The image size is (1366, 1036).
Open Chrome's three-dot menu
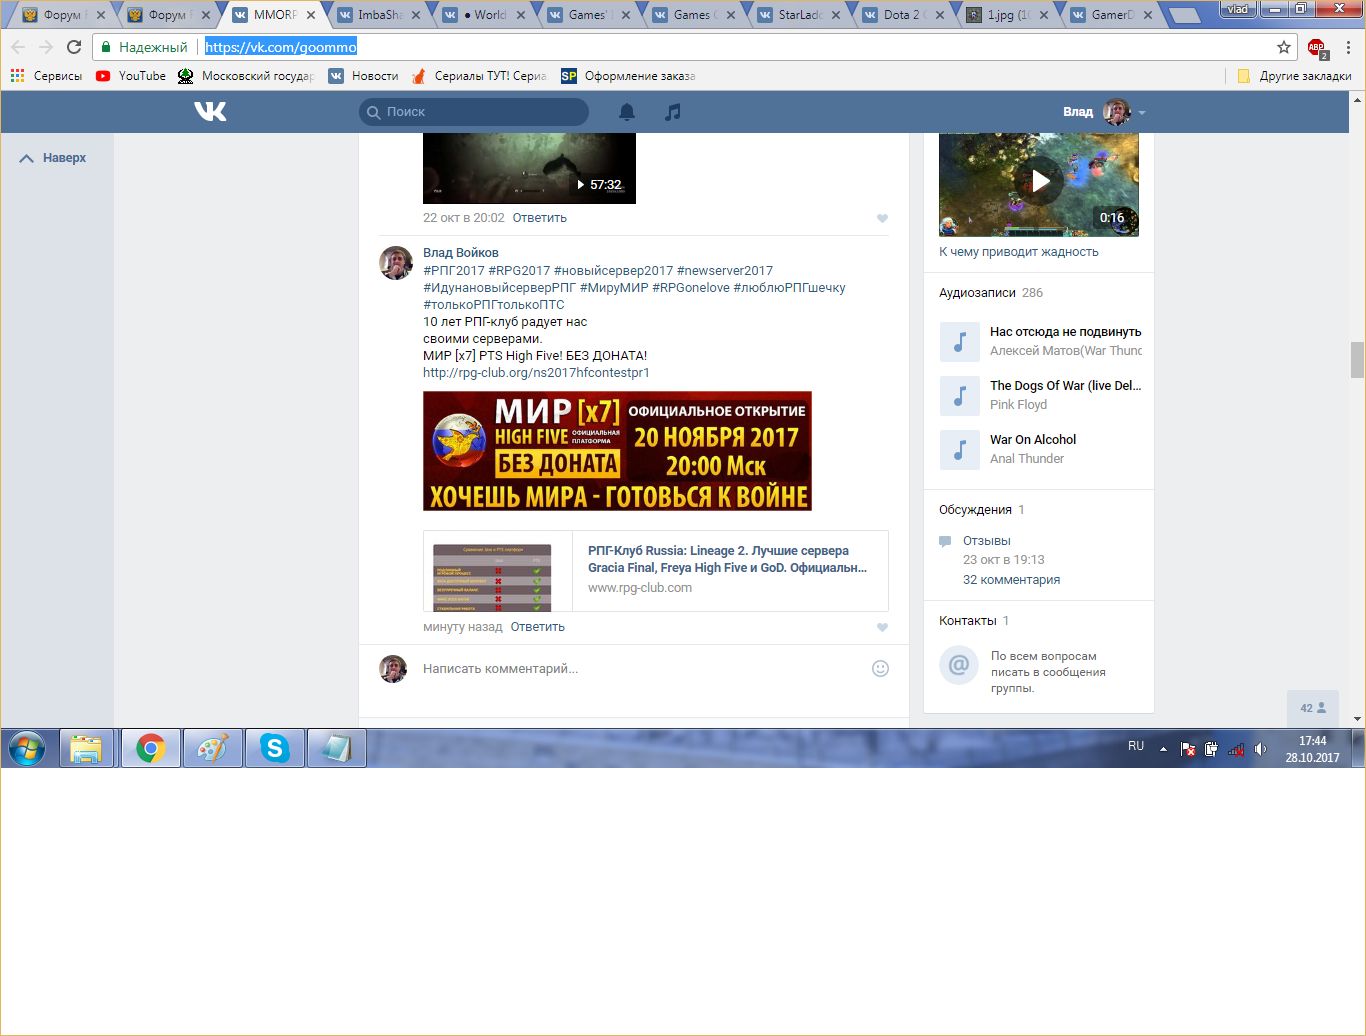tap(1348, 47)
